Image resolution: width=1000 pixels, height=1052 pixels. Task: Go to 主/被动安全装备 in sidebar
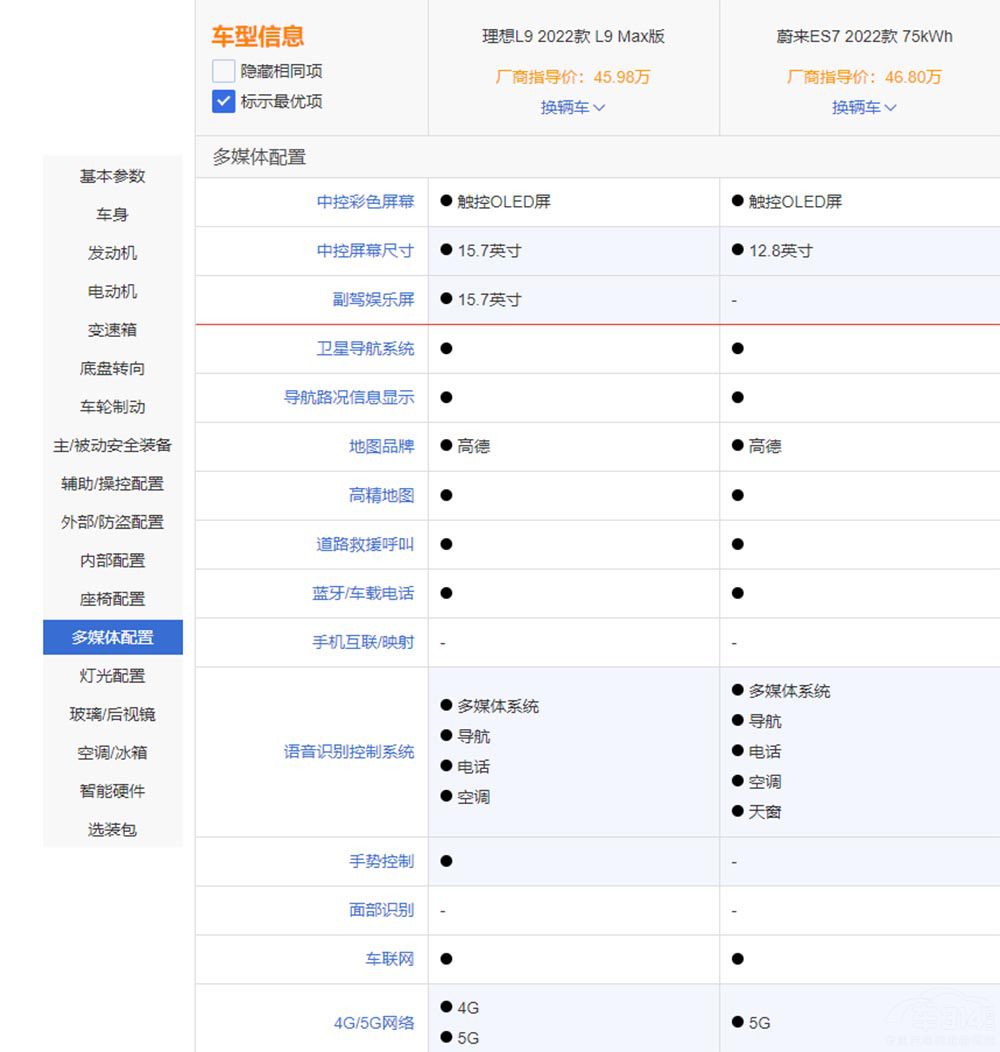click(x=113, y=445)
